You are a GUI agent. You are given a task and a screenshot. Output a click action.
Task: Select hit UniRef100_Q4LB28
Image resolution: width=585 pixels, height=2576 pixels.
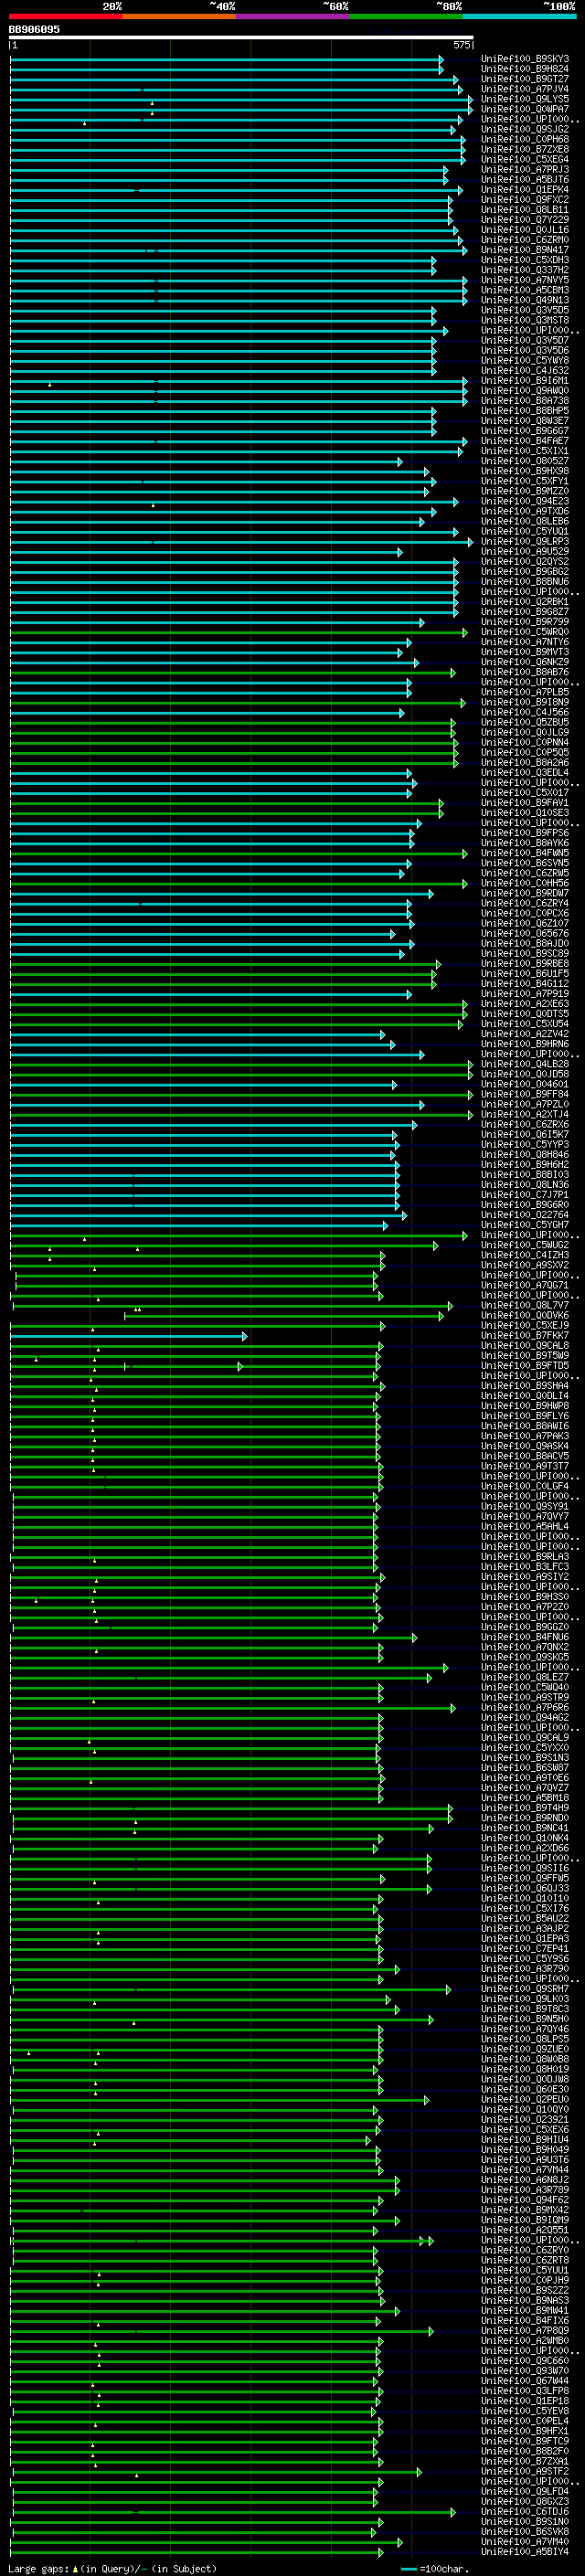525,1064
